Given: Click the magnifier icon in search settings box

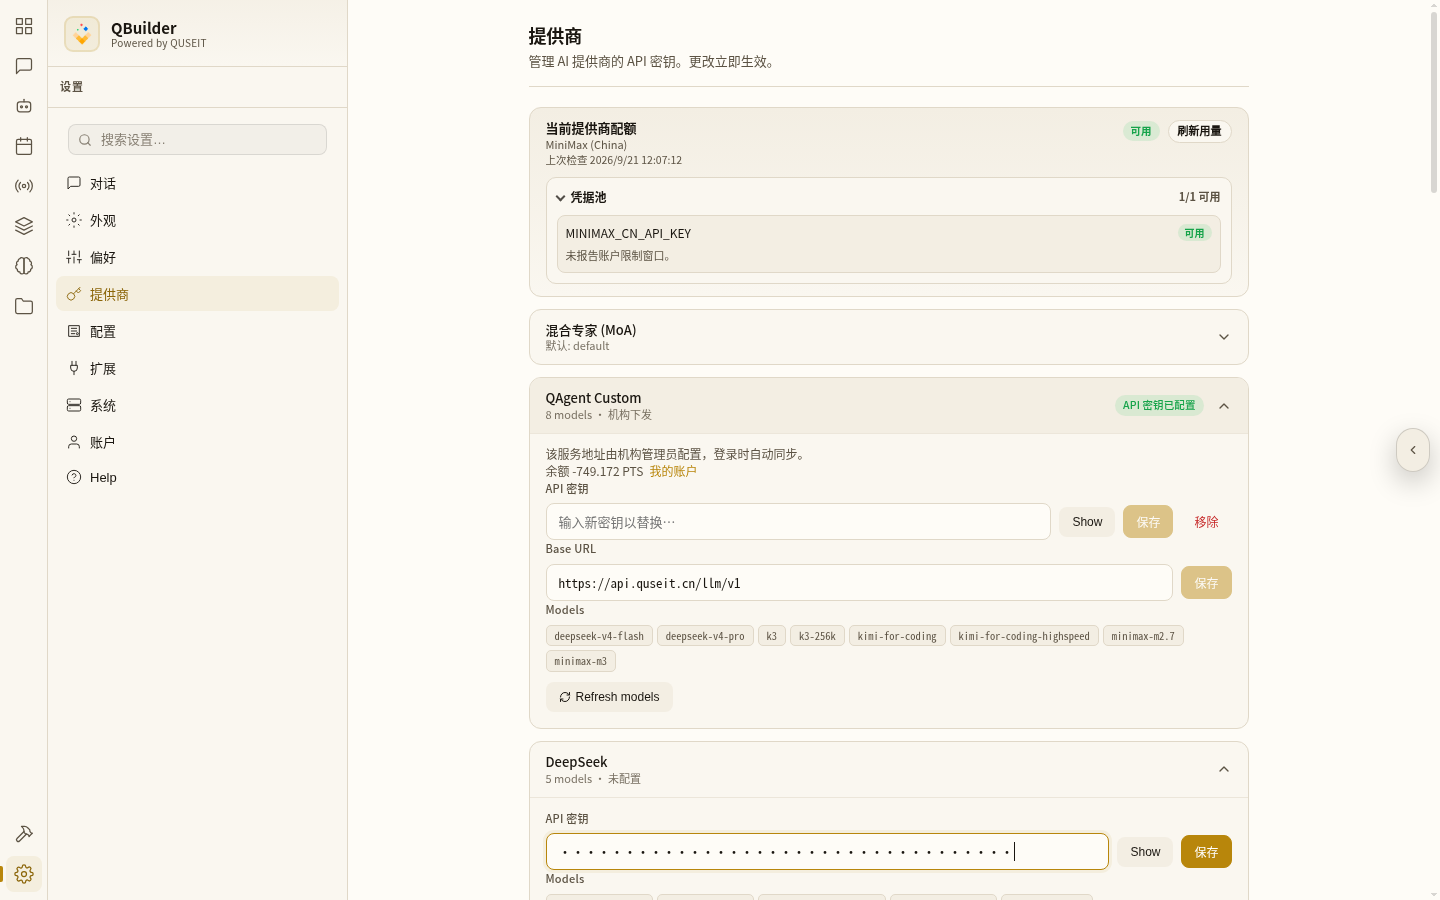Looking at the screenshot, I should point(85,140).
